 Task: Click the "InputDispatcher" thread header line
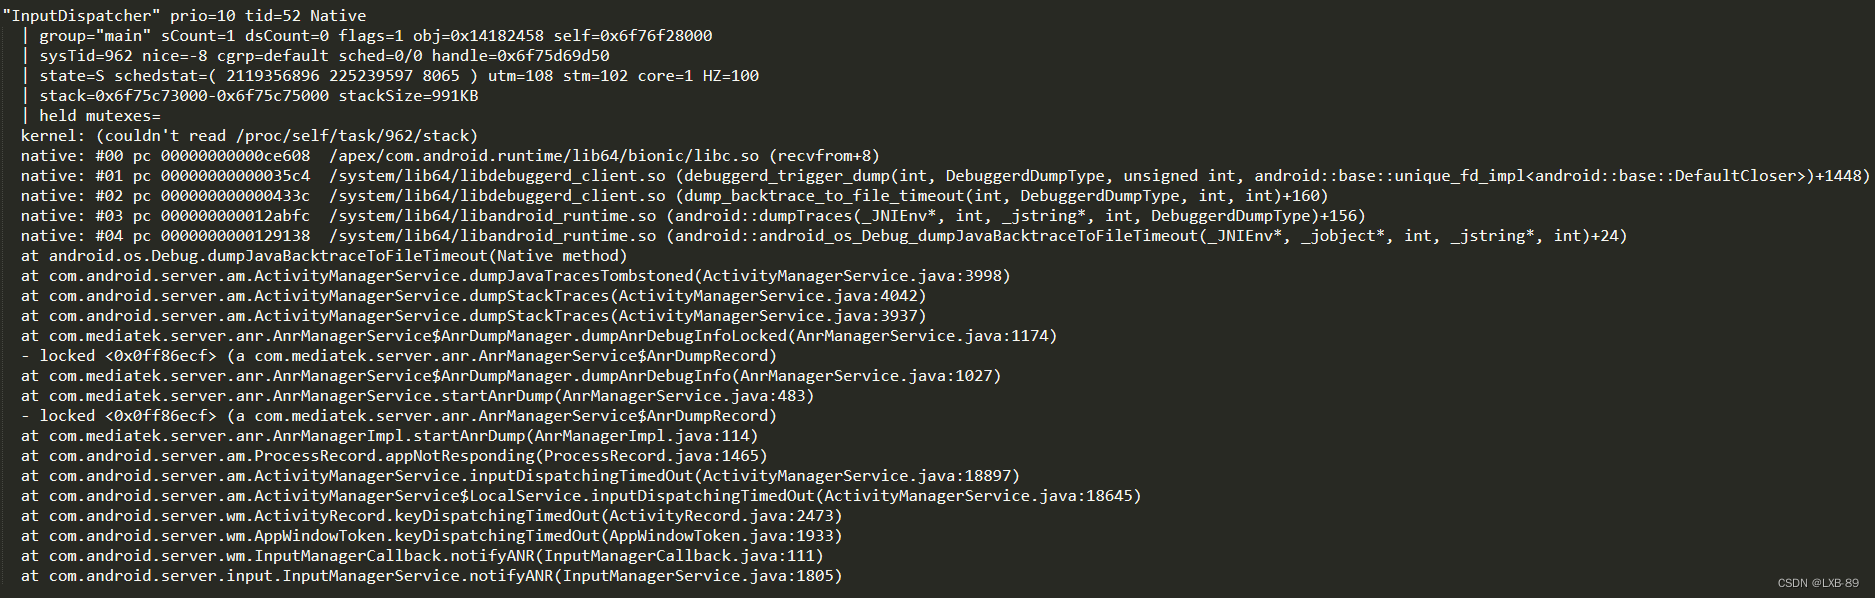click(x=184, y=16)
